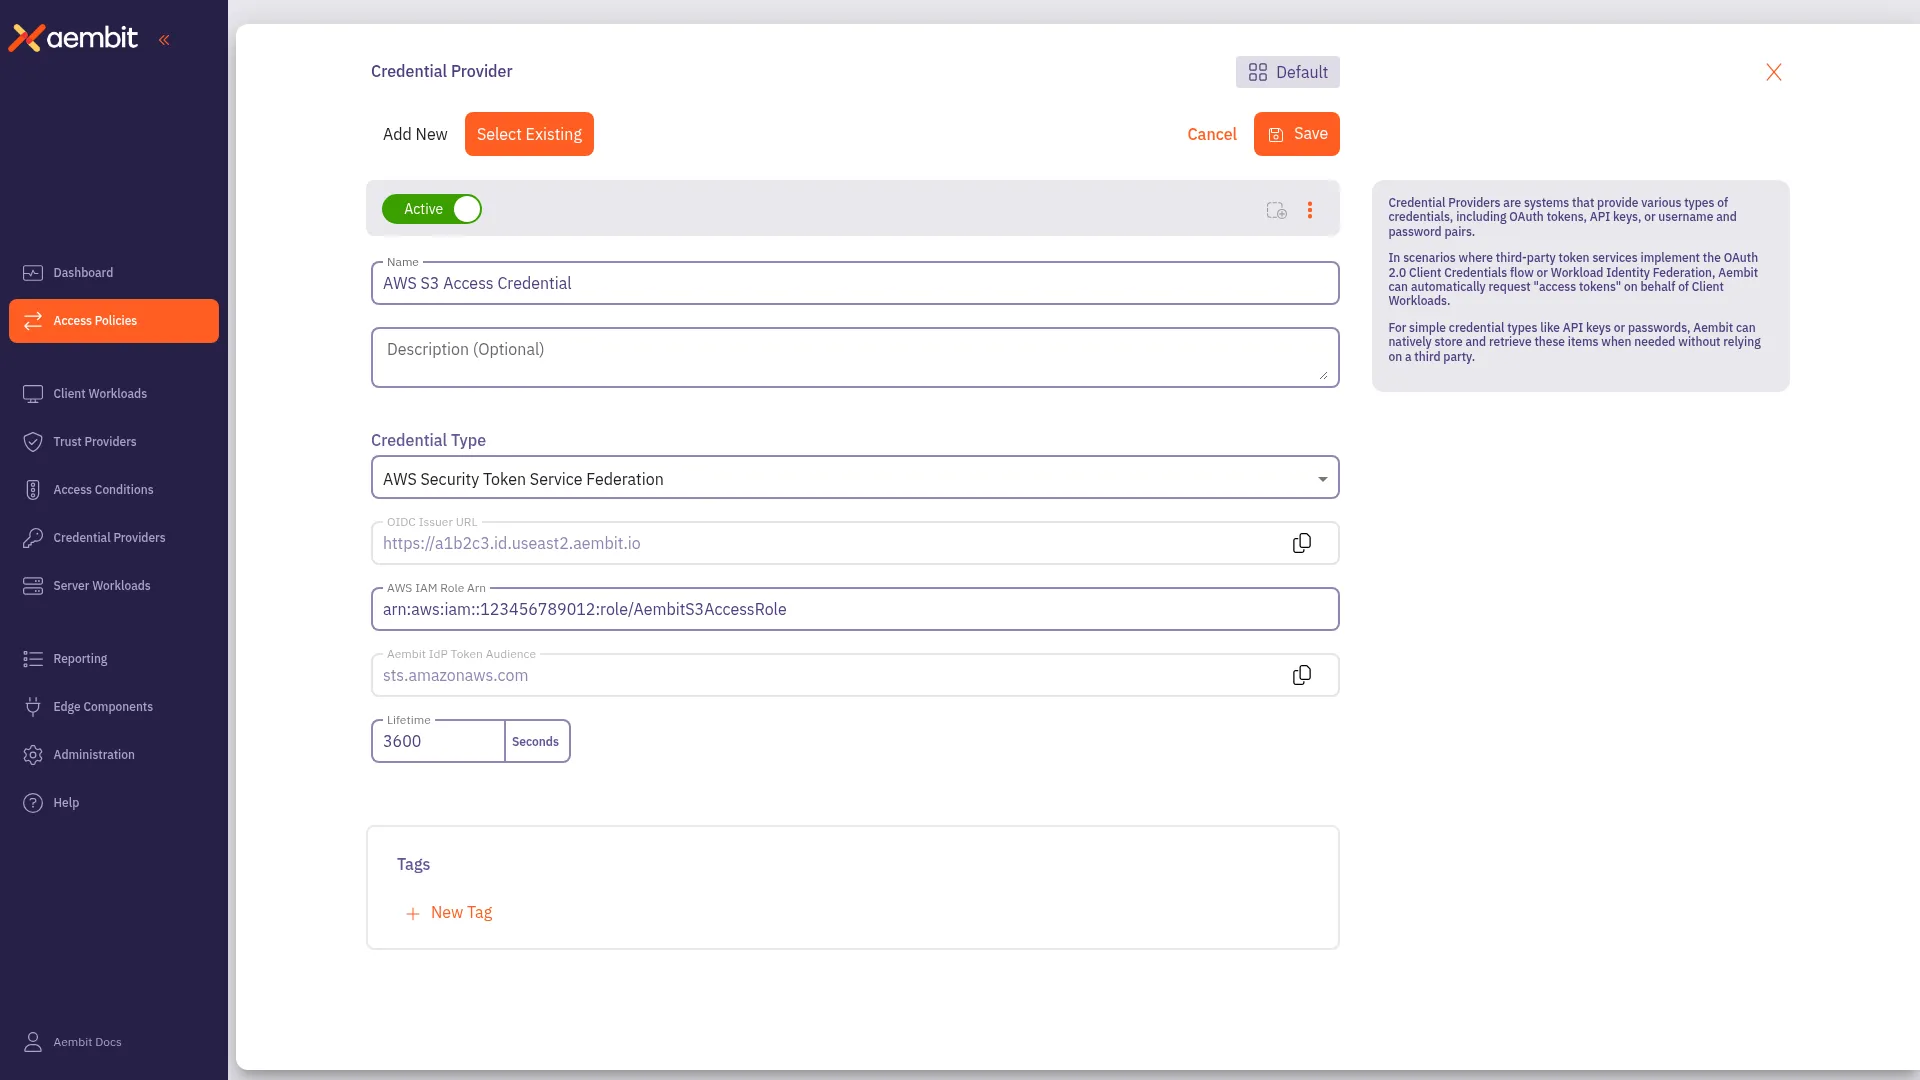This screenshot has height=1080, width=1920.
Task: Close the Credential Provider panel
Action: [x=1774, y=72]
